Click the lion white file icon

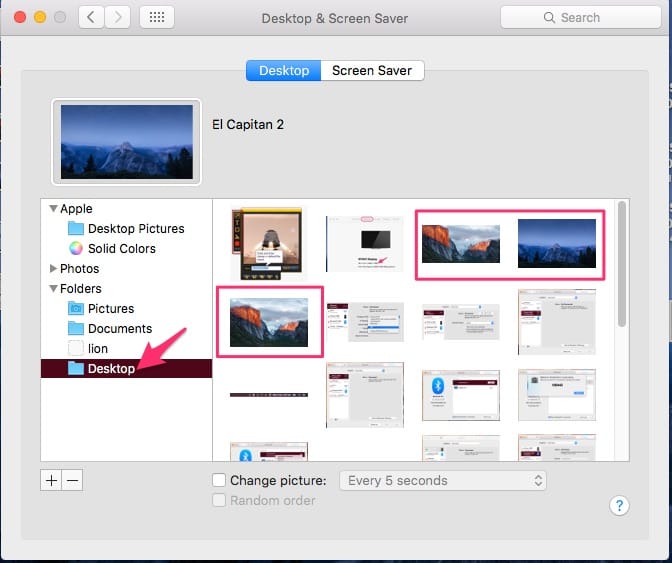pyautogui.click(x=76, y=348)
